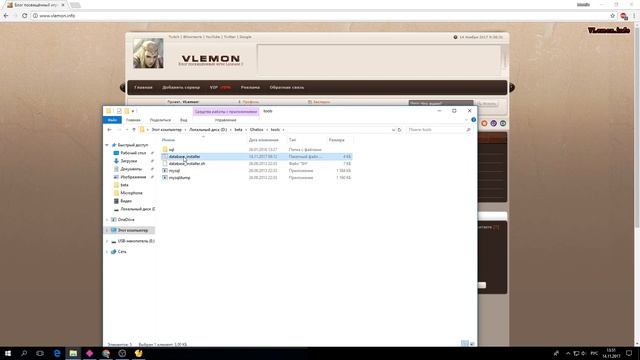Viewport: 640px width, 360px height.
Task: Open Documents (Документы) in Quick access
Action: coord(131,169)
